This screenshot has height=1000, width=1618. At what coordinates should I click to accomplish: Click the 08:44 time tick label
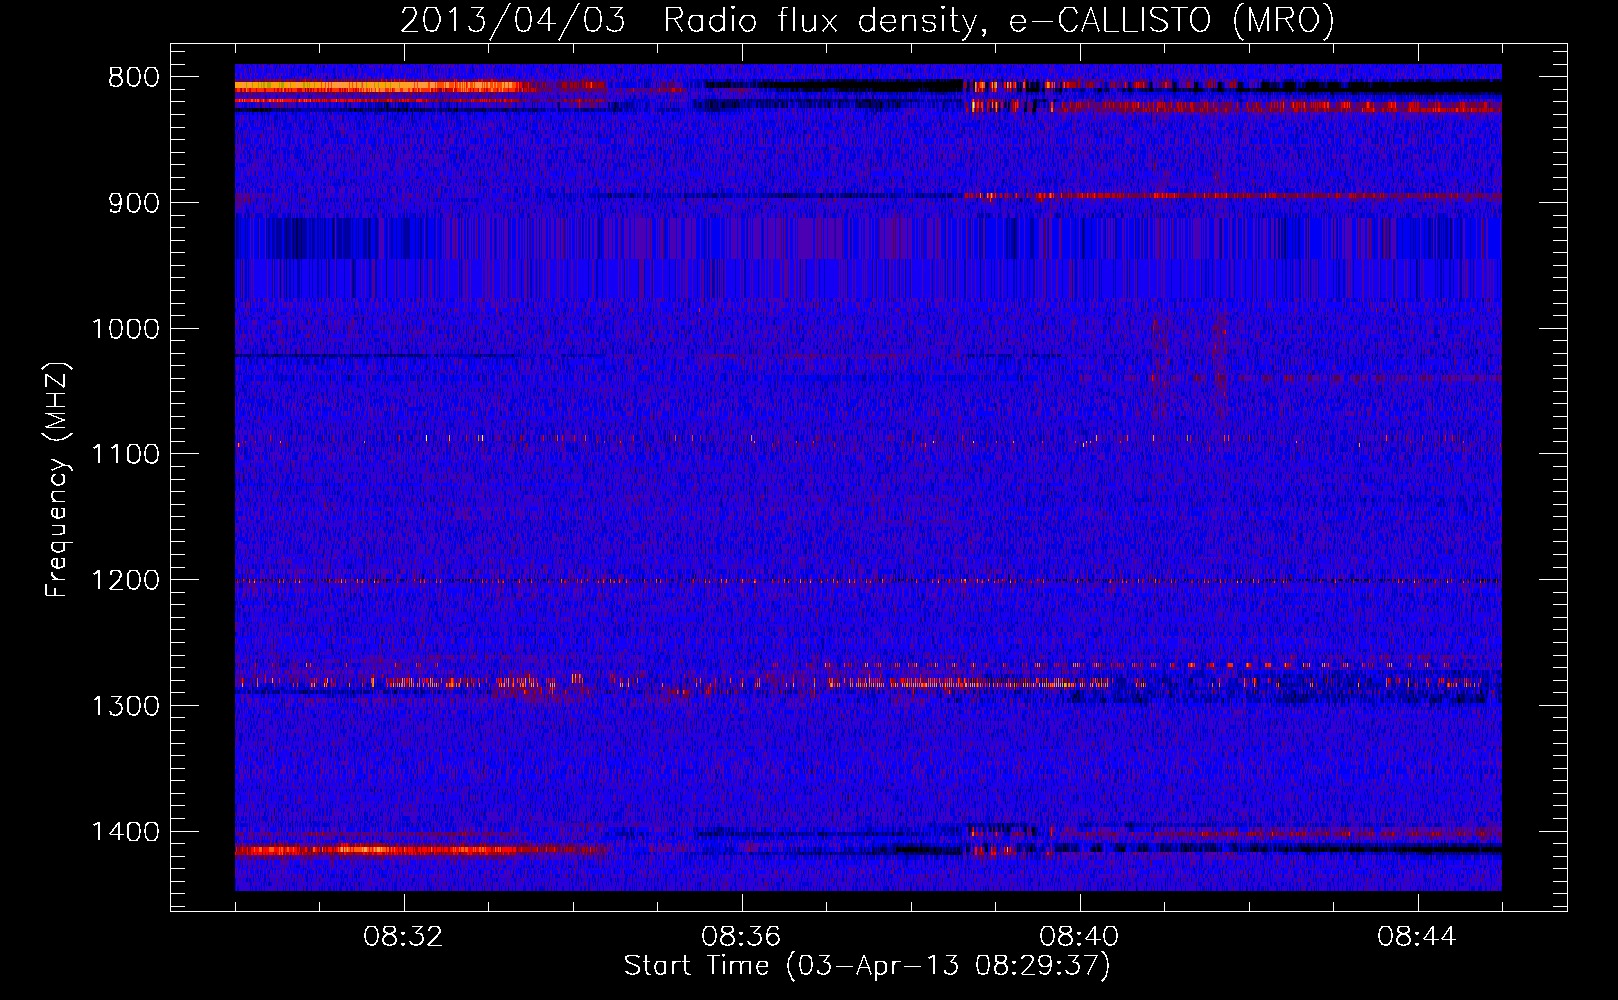click(1417, 937)
